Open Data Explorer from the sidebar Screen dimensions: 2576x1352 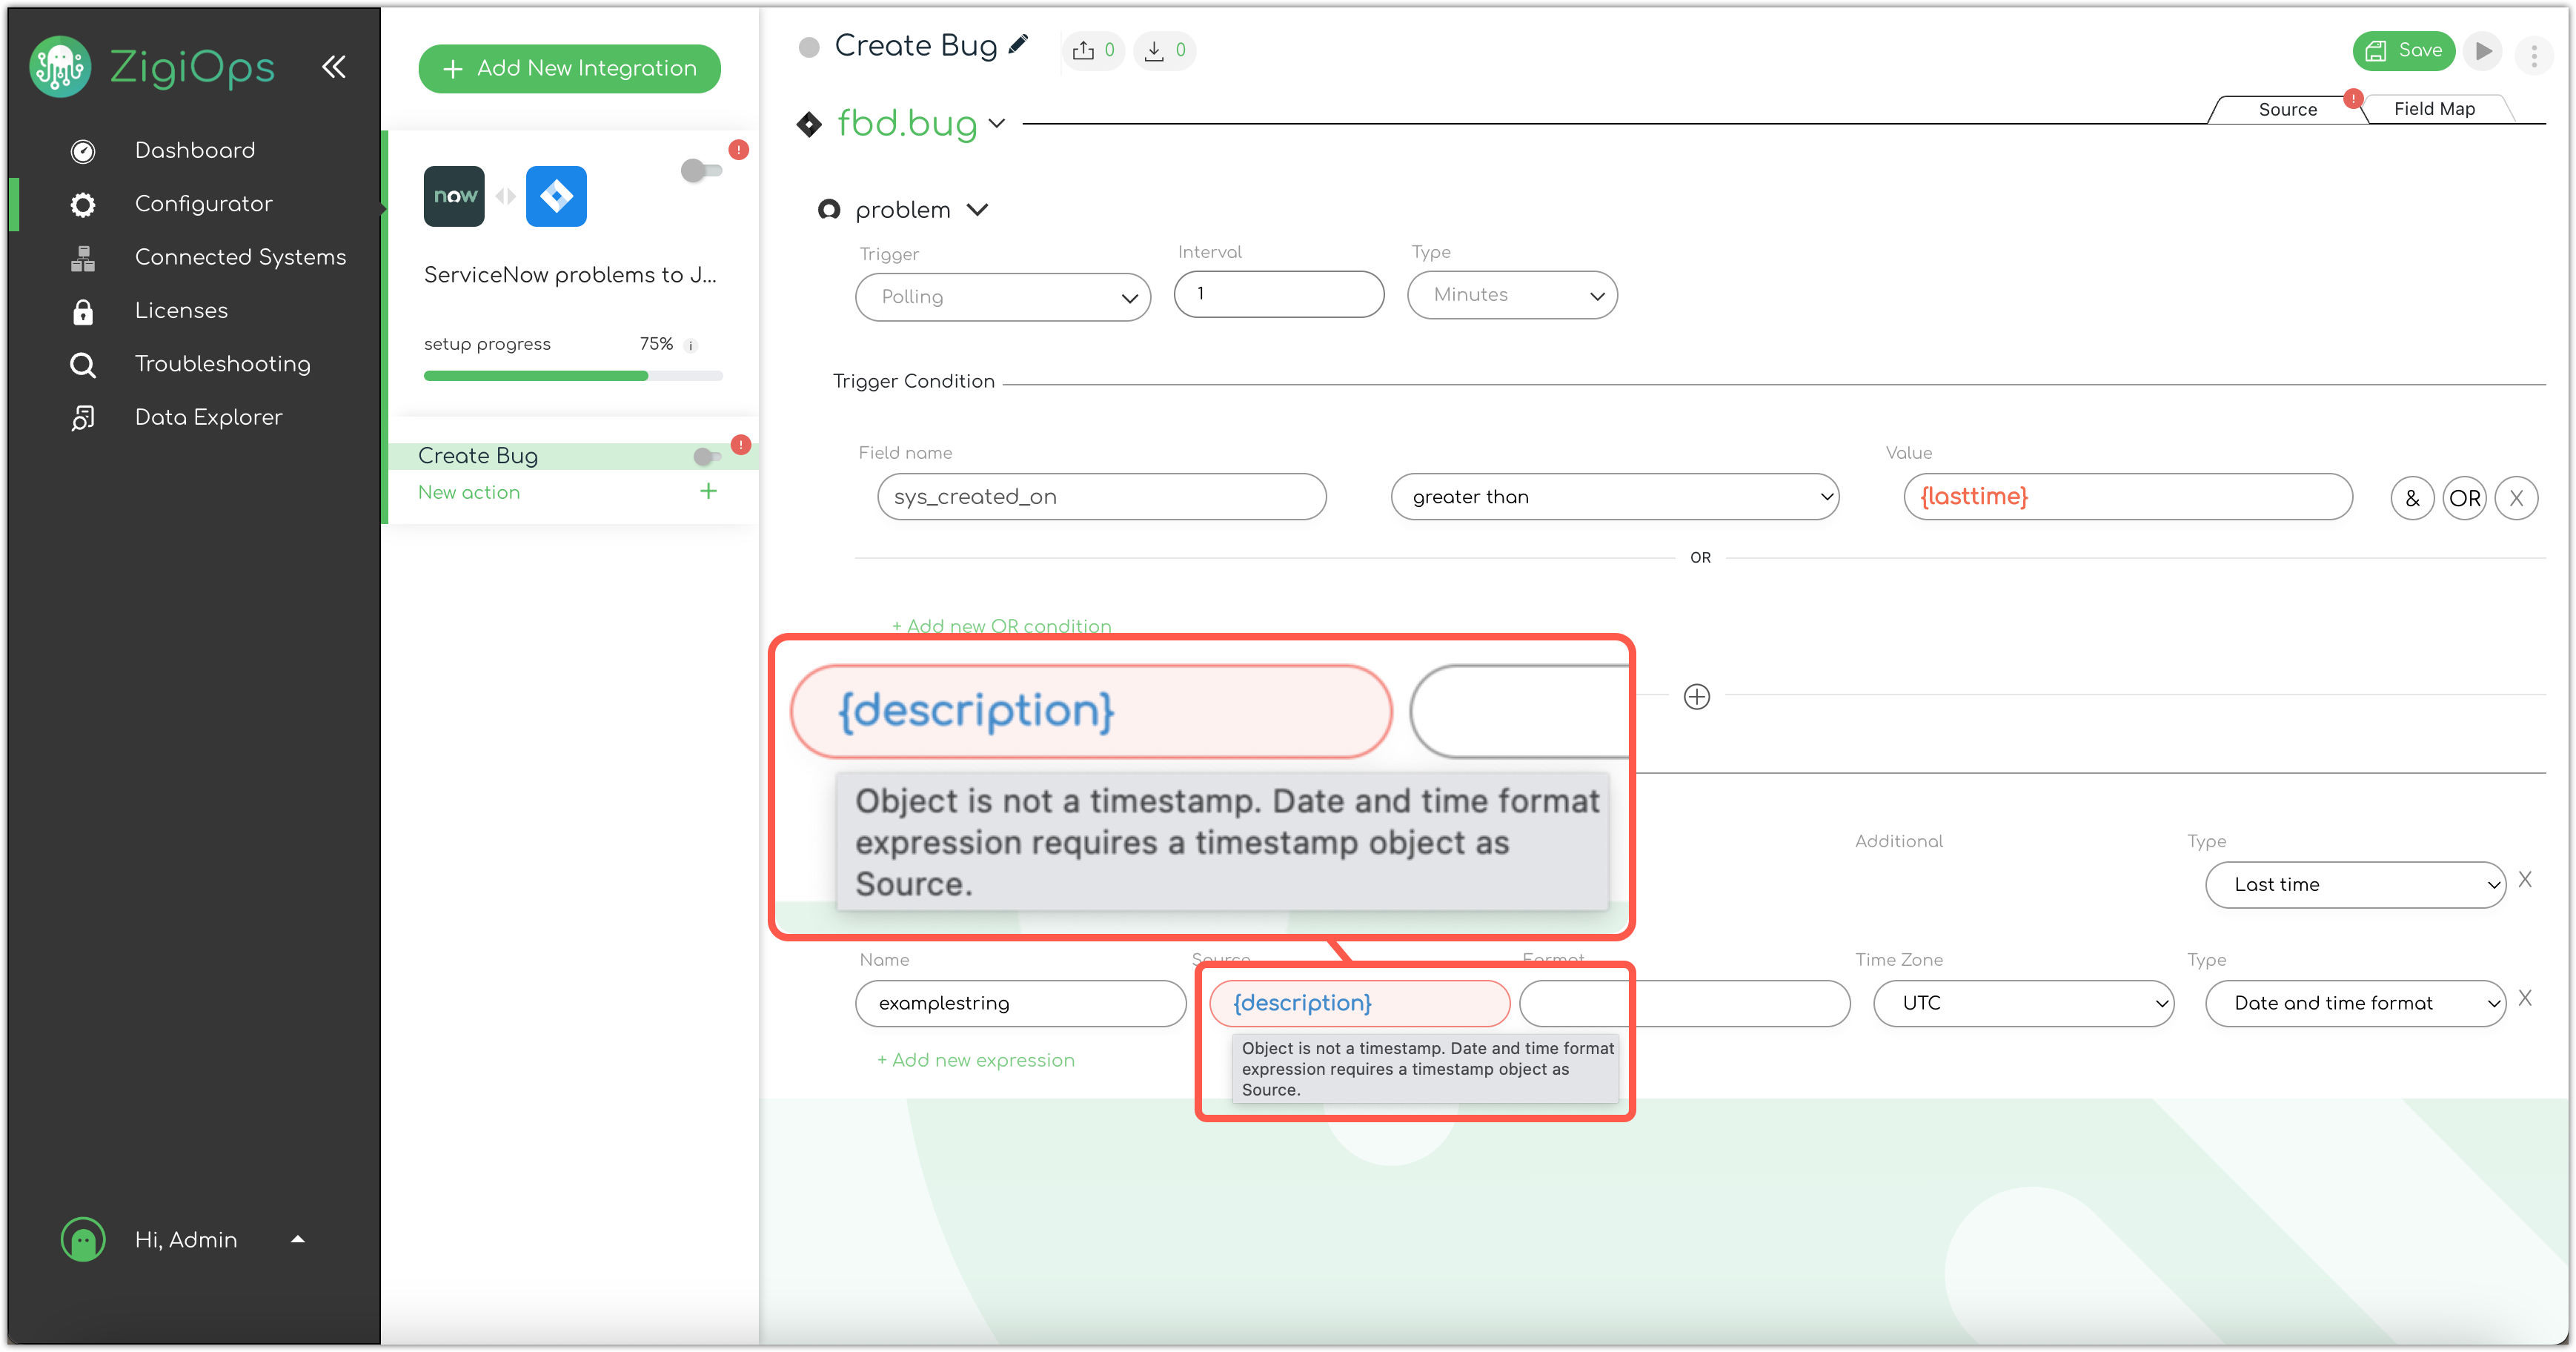[x=208, y=417]
